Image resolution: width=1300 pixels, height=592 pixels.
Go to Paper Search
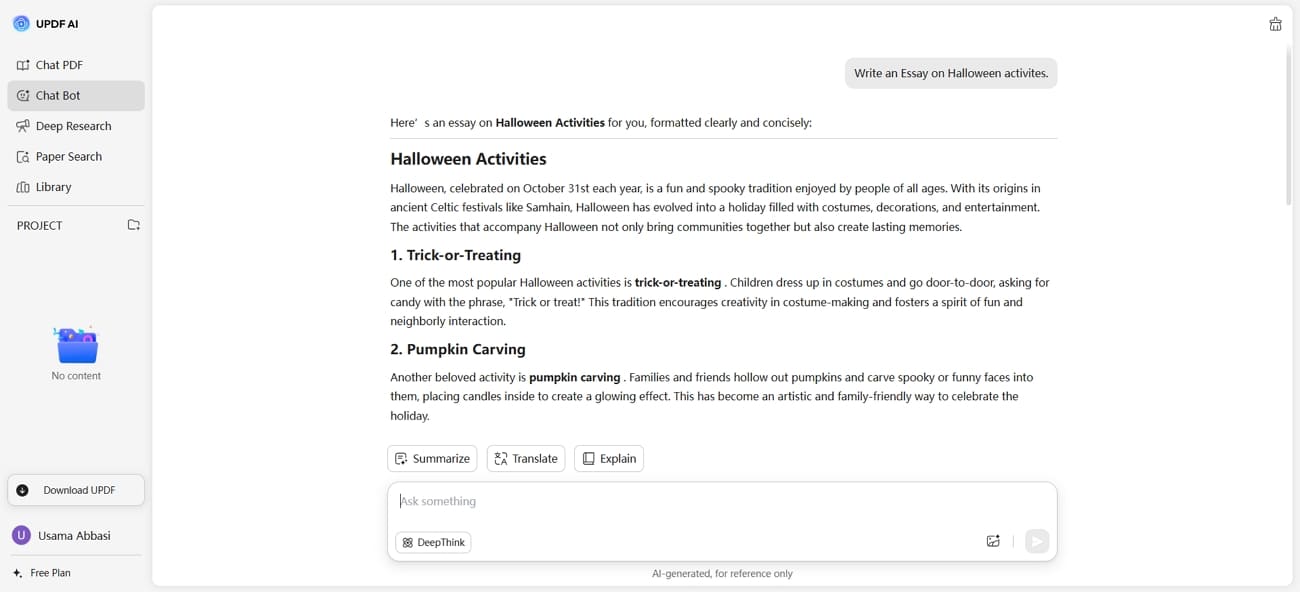coord(68,157)
